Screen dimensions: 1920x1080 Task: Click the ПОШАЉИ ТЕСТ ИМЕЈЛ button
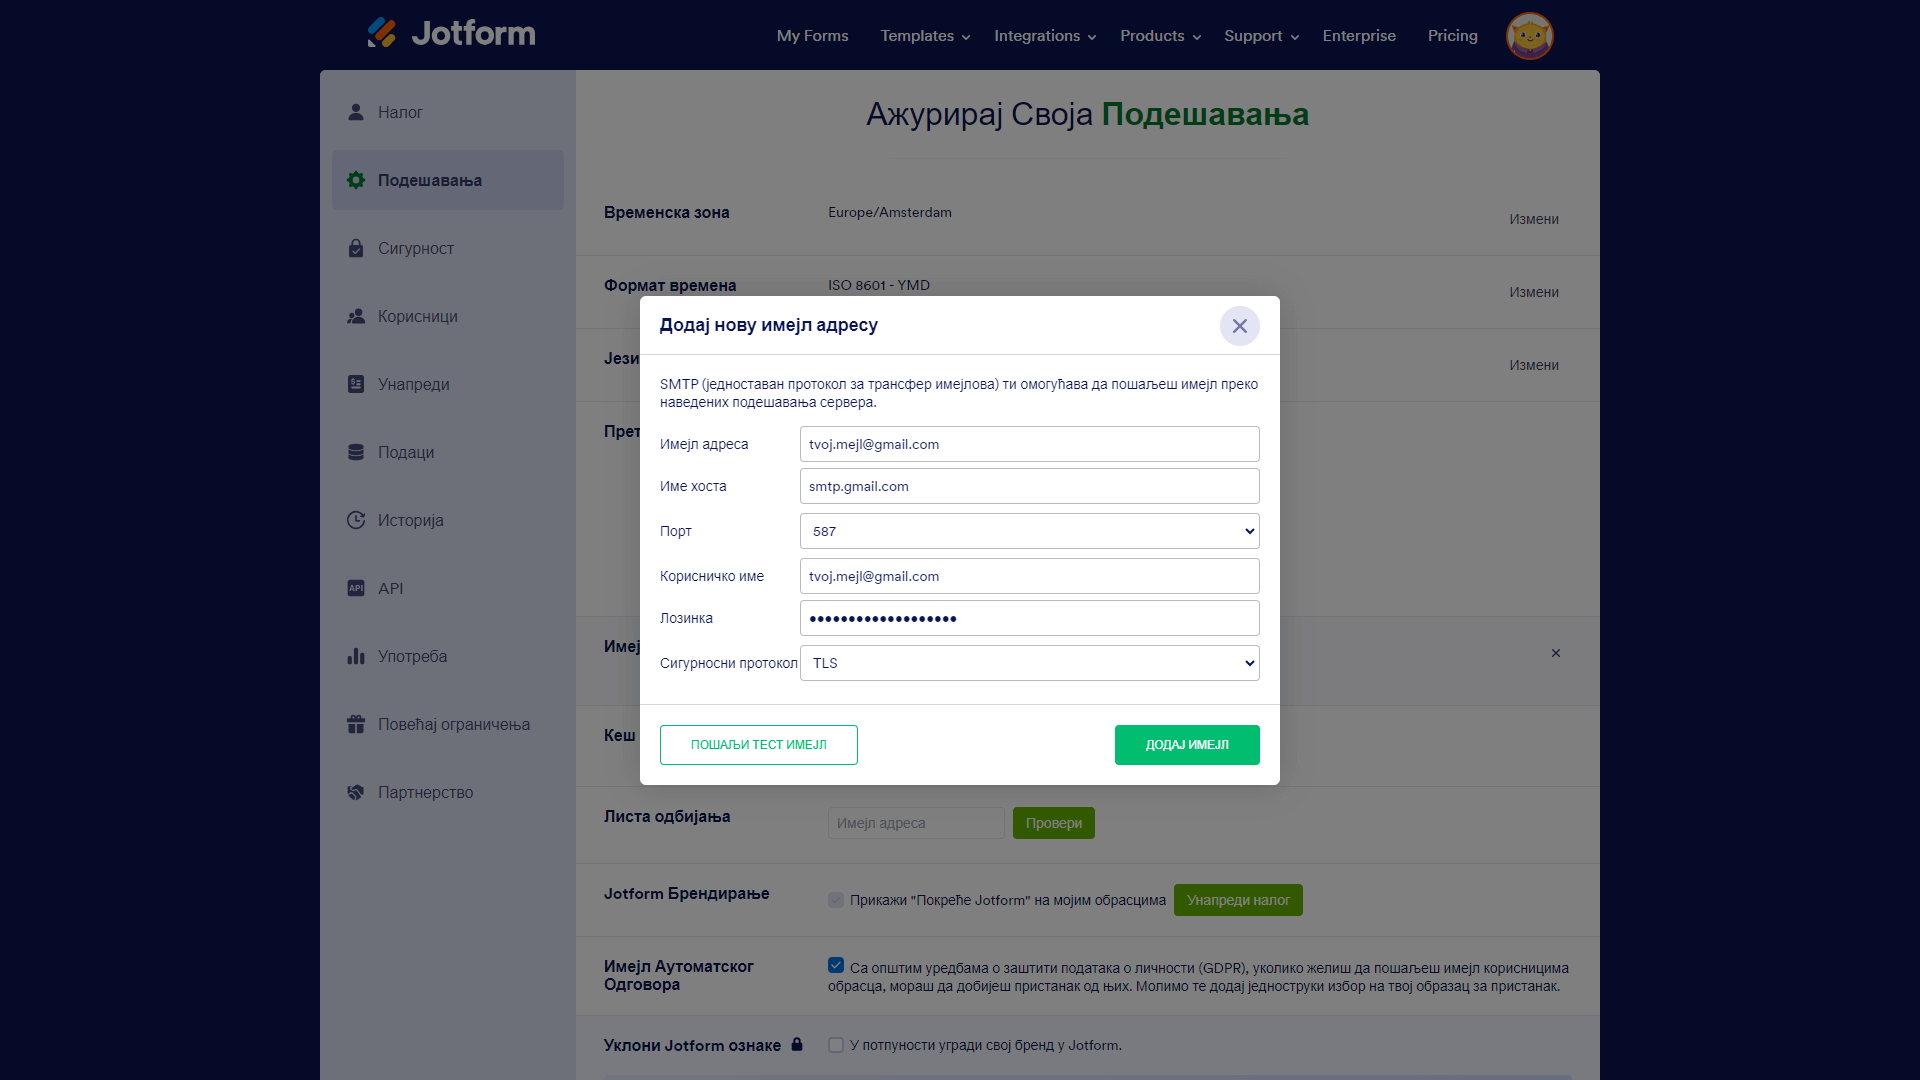click(x=758, y=745)
